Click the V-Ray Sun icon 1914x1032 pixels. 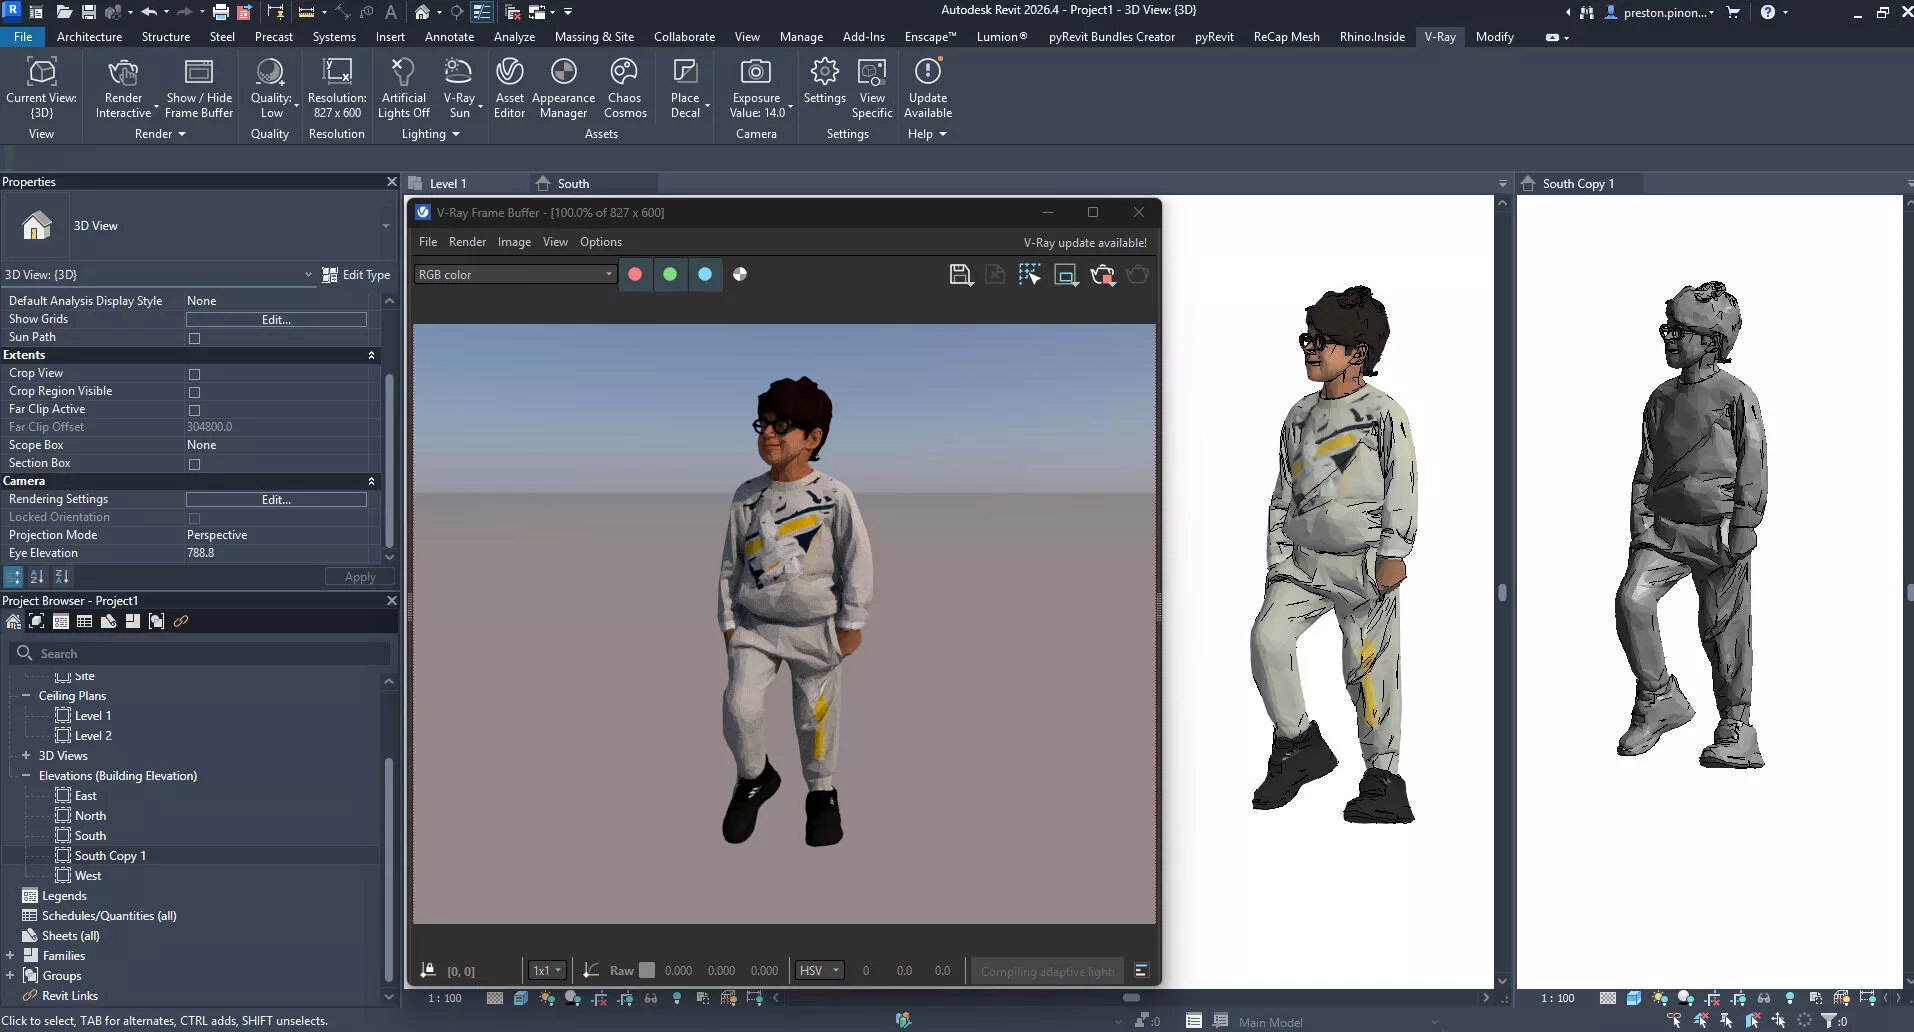coord(458,73)
